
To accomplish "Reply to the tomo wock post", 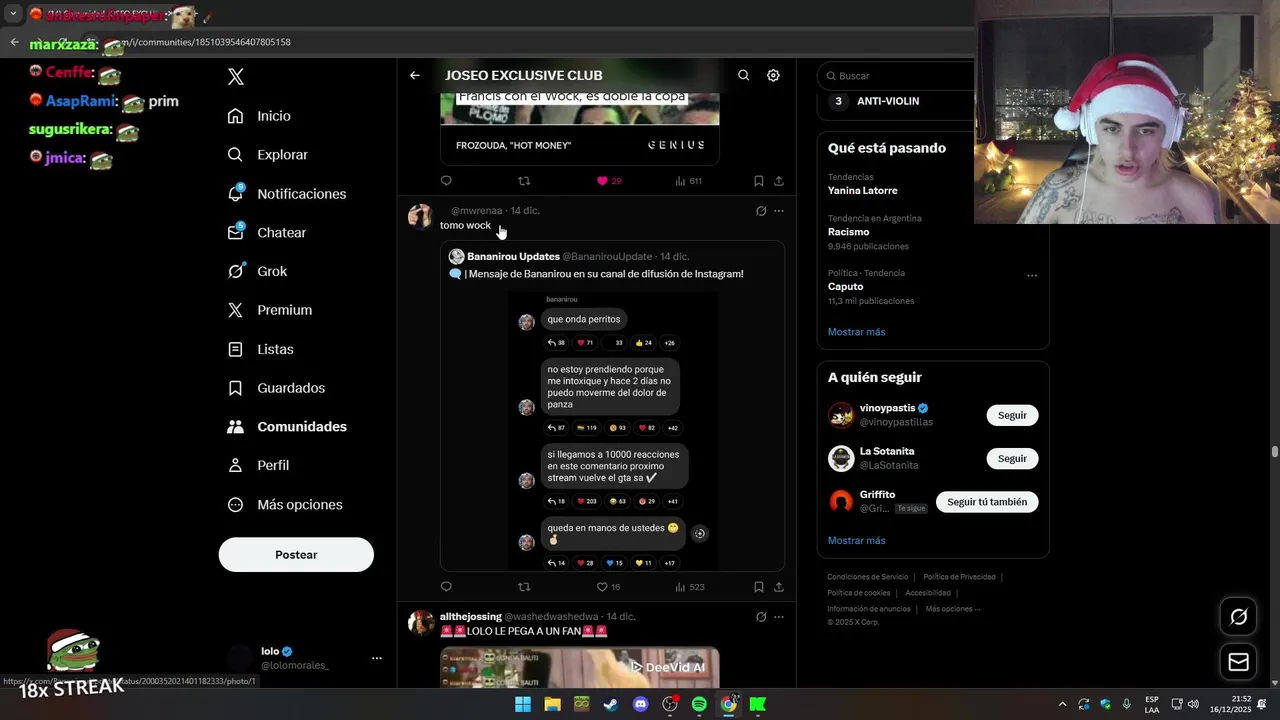I will coord(446,587).
